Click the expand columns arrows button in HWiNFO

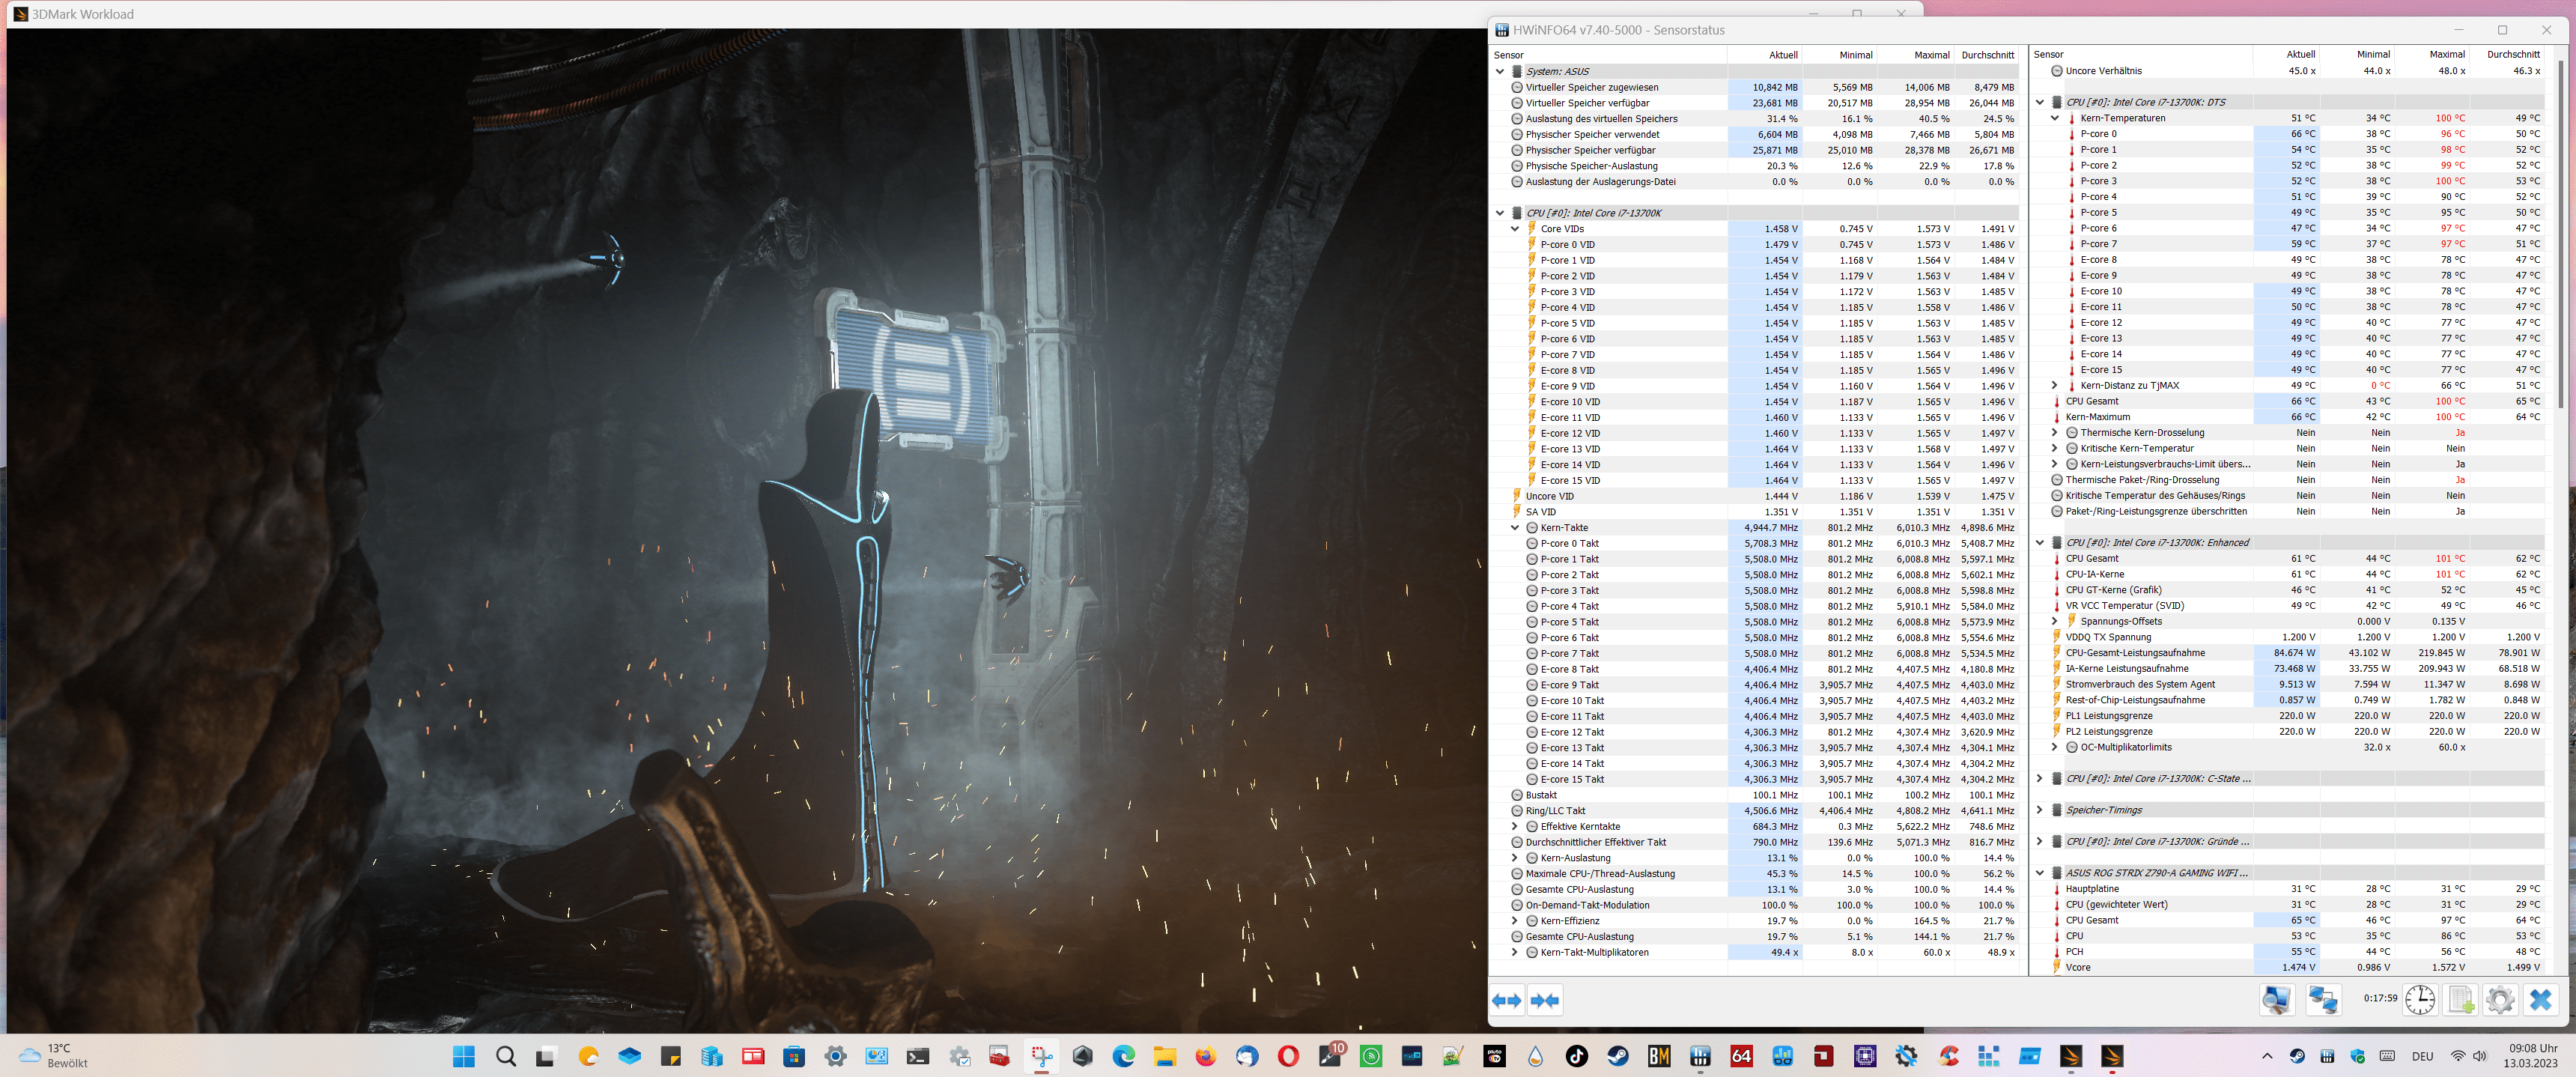1507,1000
